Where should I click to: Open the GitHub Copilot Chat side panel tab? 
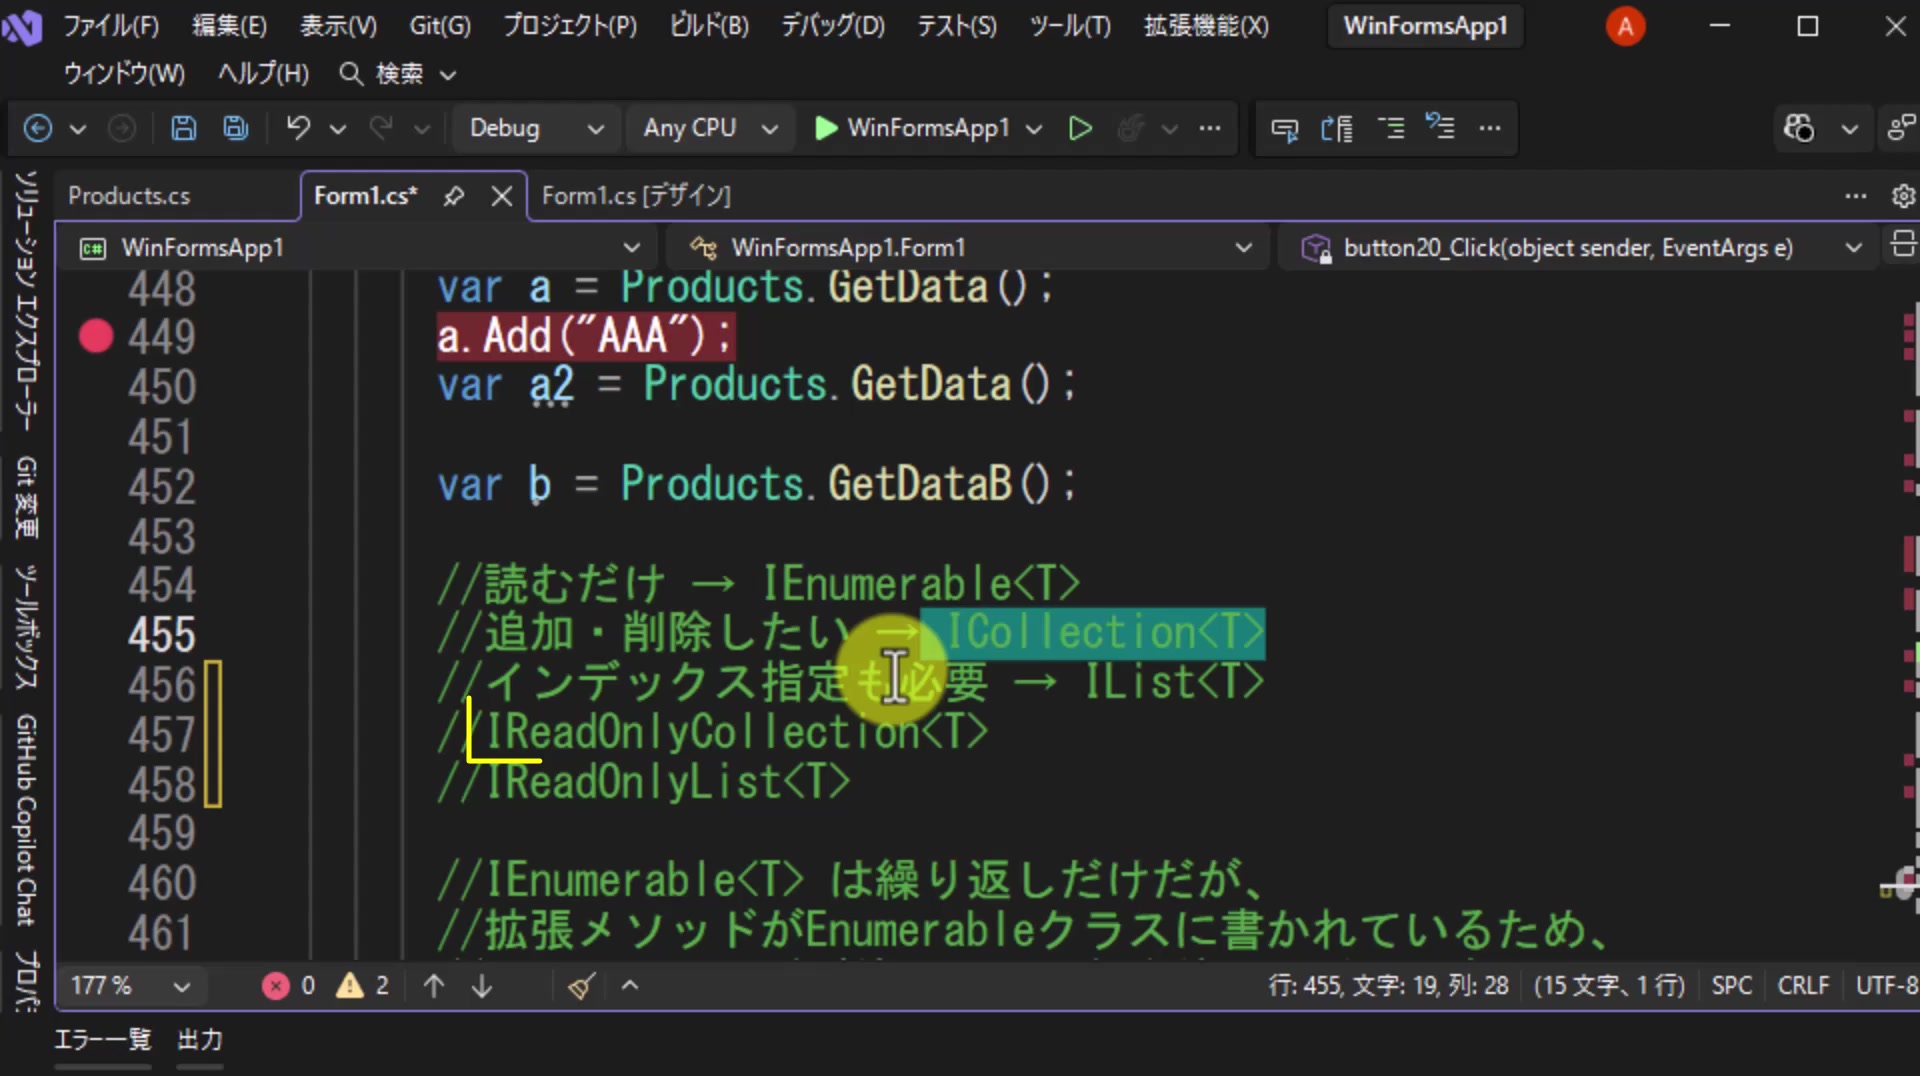(26, 820)
